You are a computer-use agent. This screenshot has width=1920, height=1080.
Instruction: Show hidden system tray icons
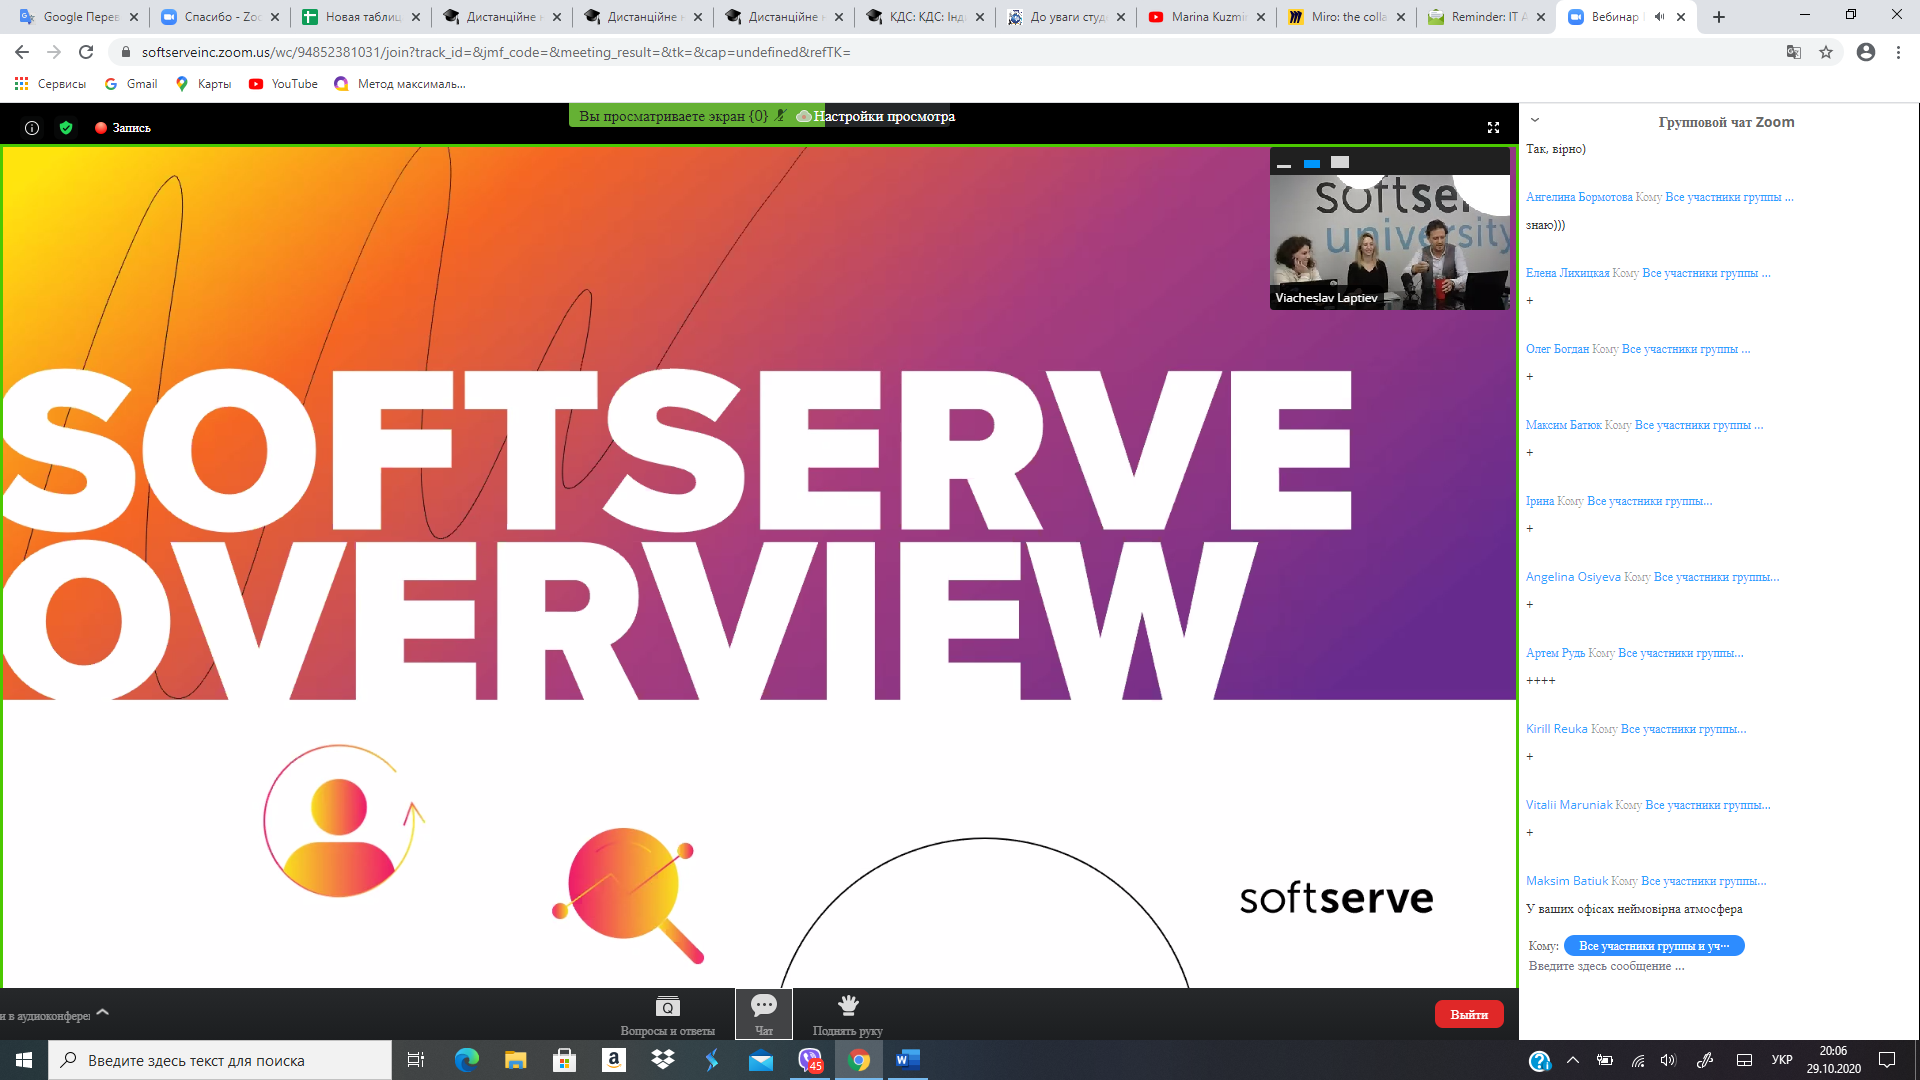(1573, 1060)
